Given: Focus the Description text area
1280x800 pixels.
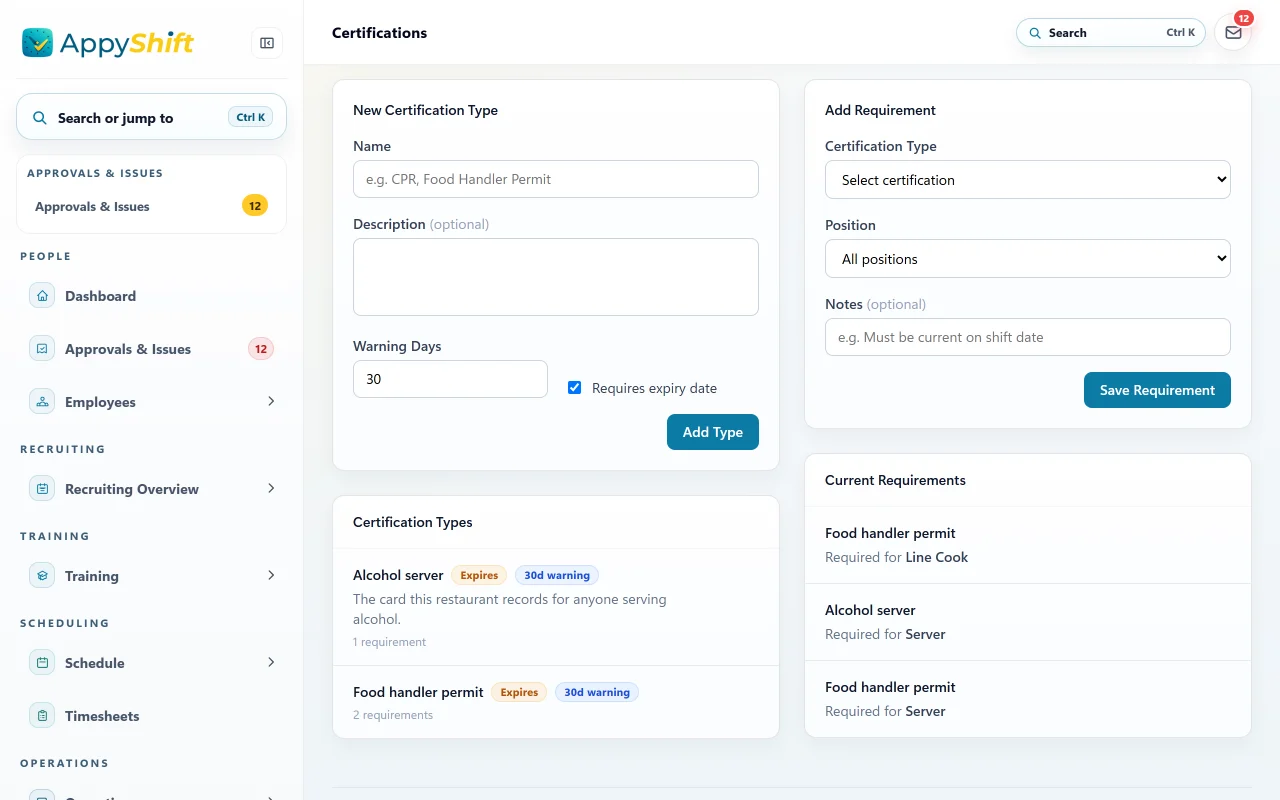Looking at the screenshot, I should pos(555,277).
